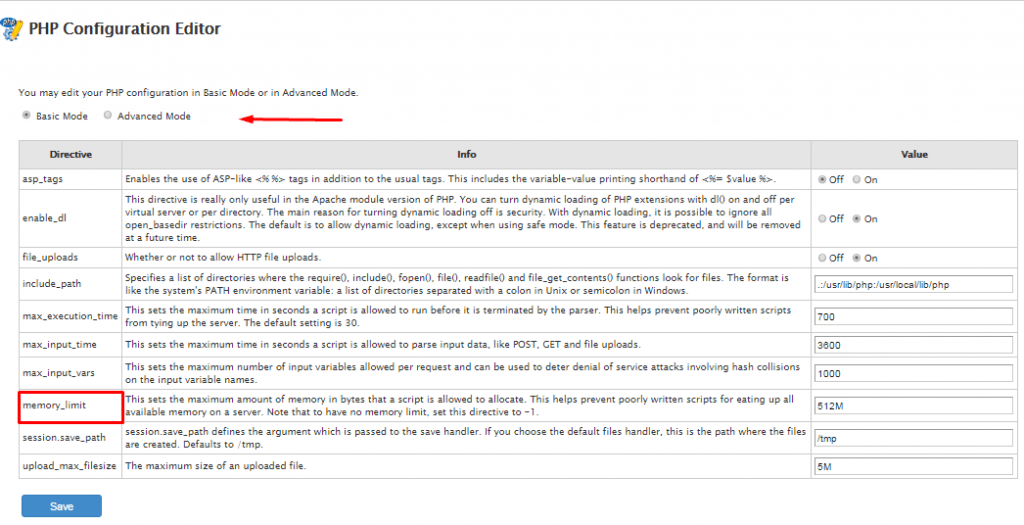The width and height of the screenshot is (1024, 525).
Task: Click the asp_tags info description text
Action: 451,180
